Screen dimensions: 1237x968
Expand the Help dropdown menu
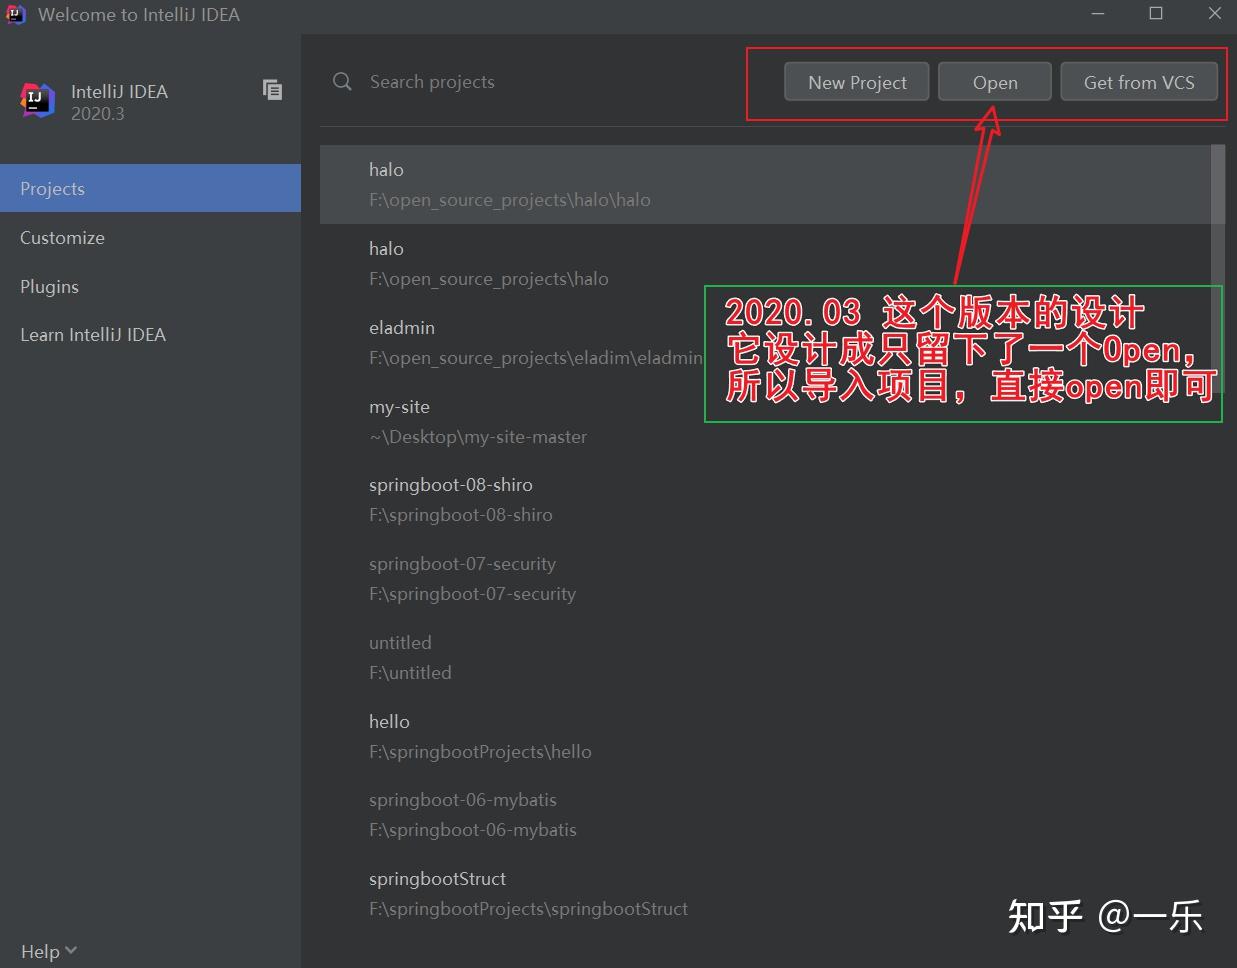pyautogui.click(x=48, y=951)
